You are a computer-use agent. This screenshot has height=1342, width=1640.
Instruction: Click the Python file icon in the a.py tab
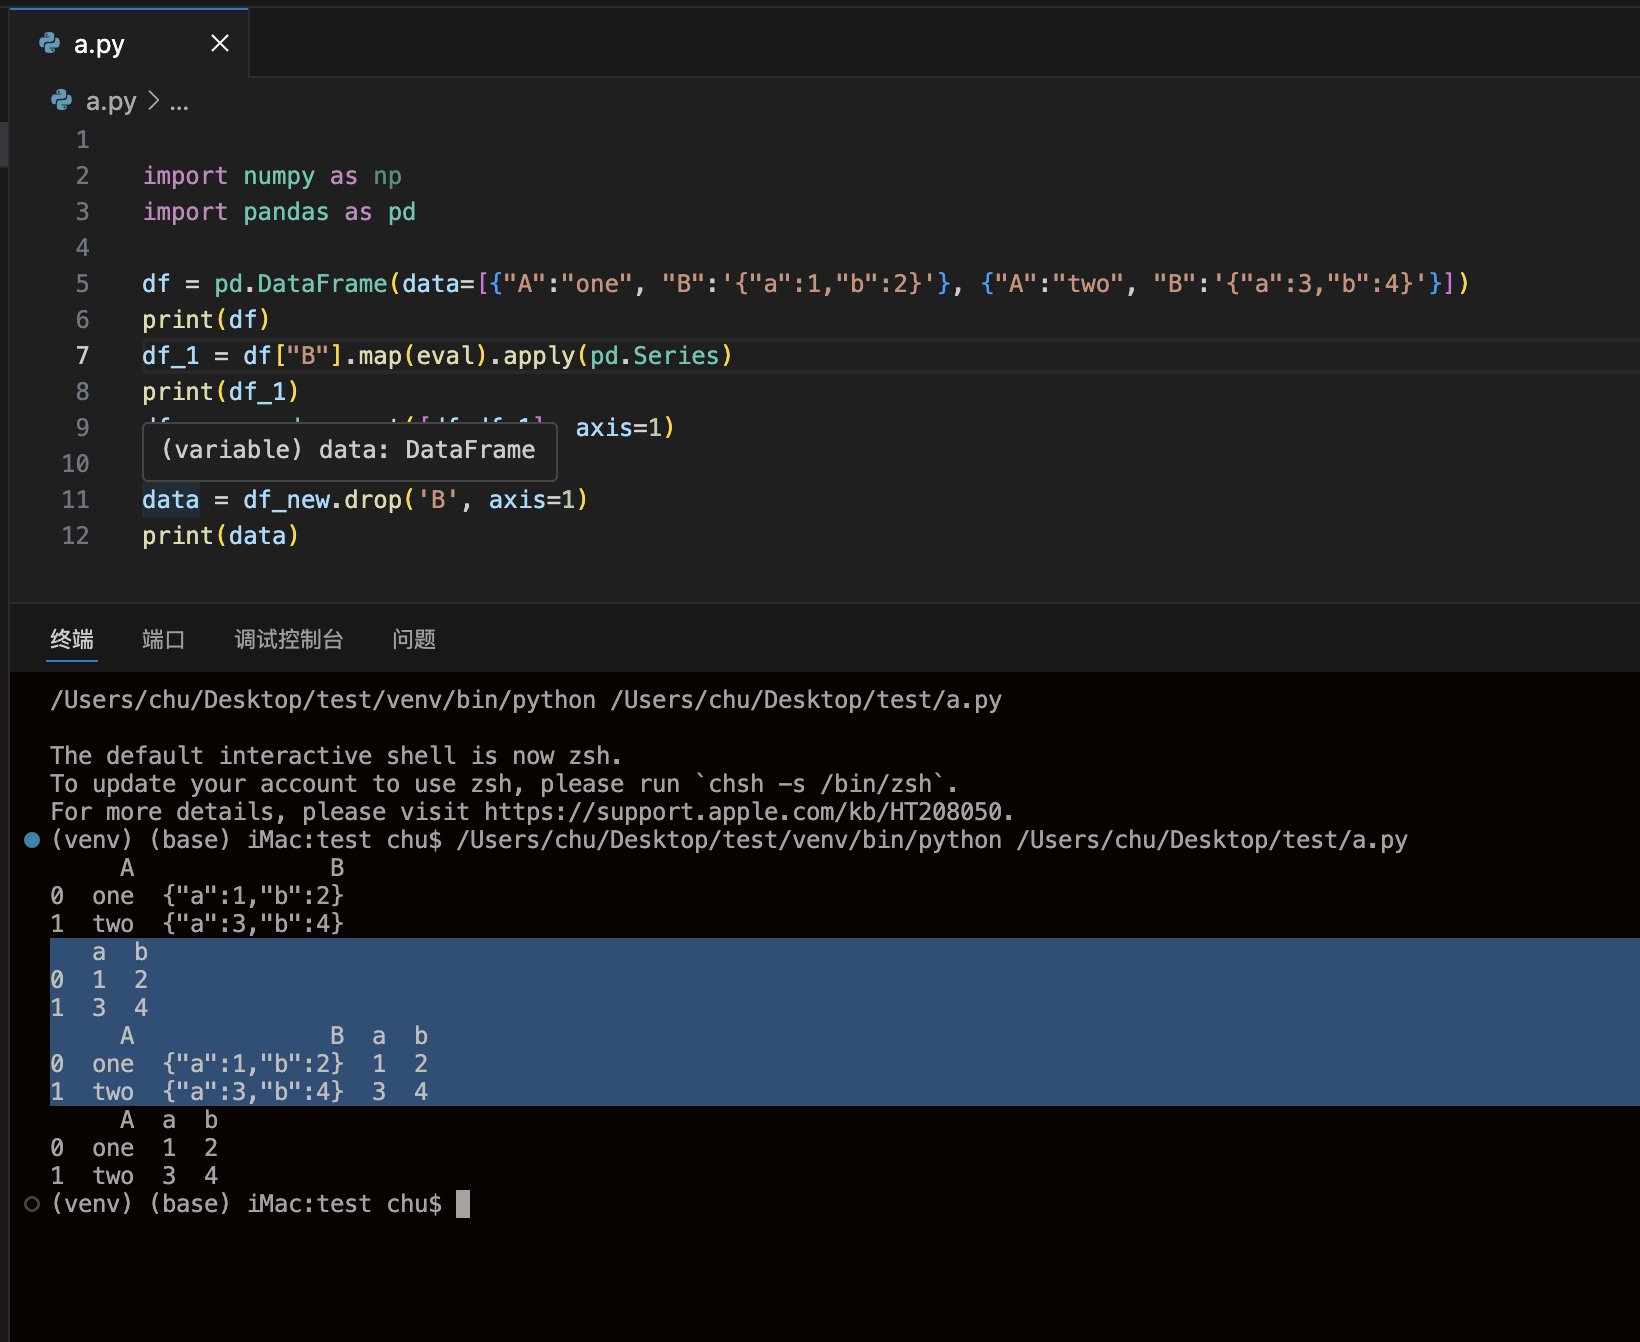[49, 43]
